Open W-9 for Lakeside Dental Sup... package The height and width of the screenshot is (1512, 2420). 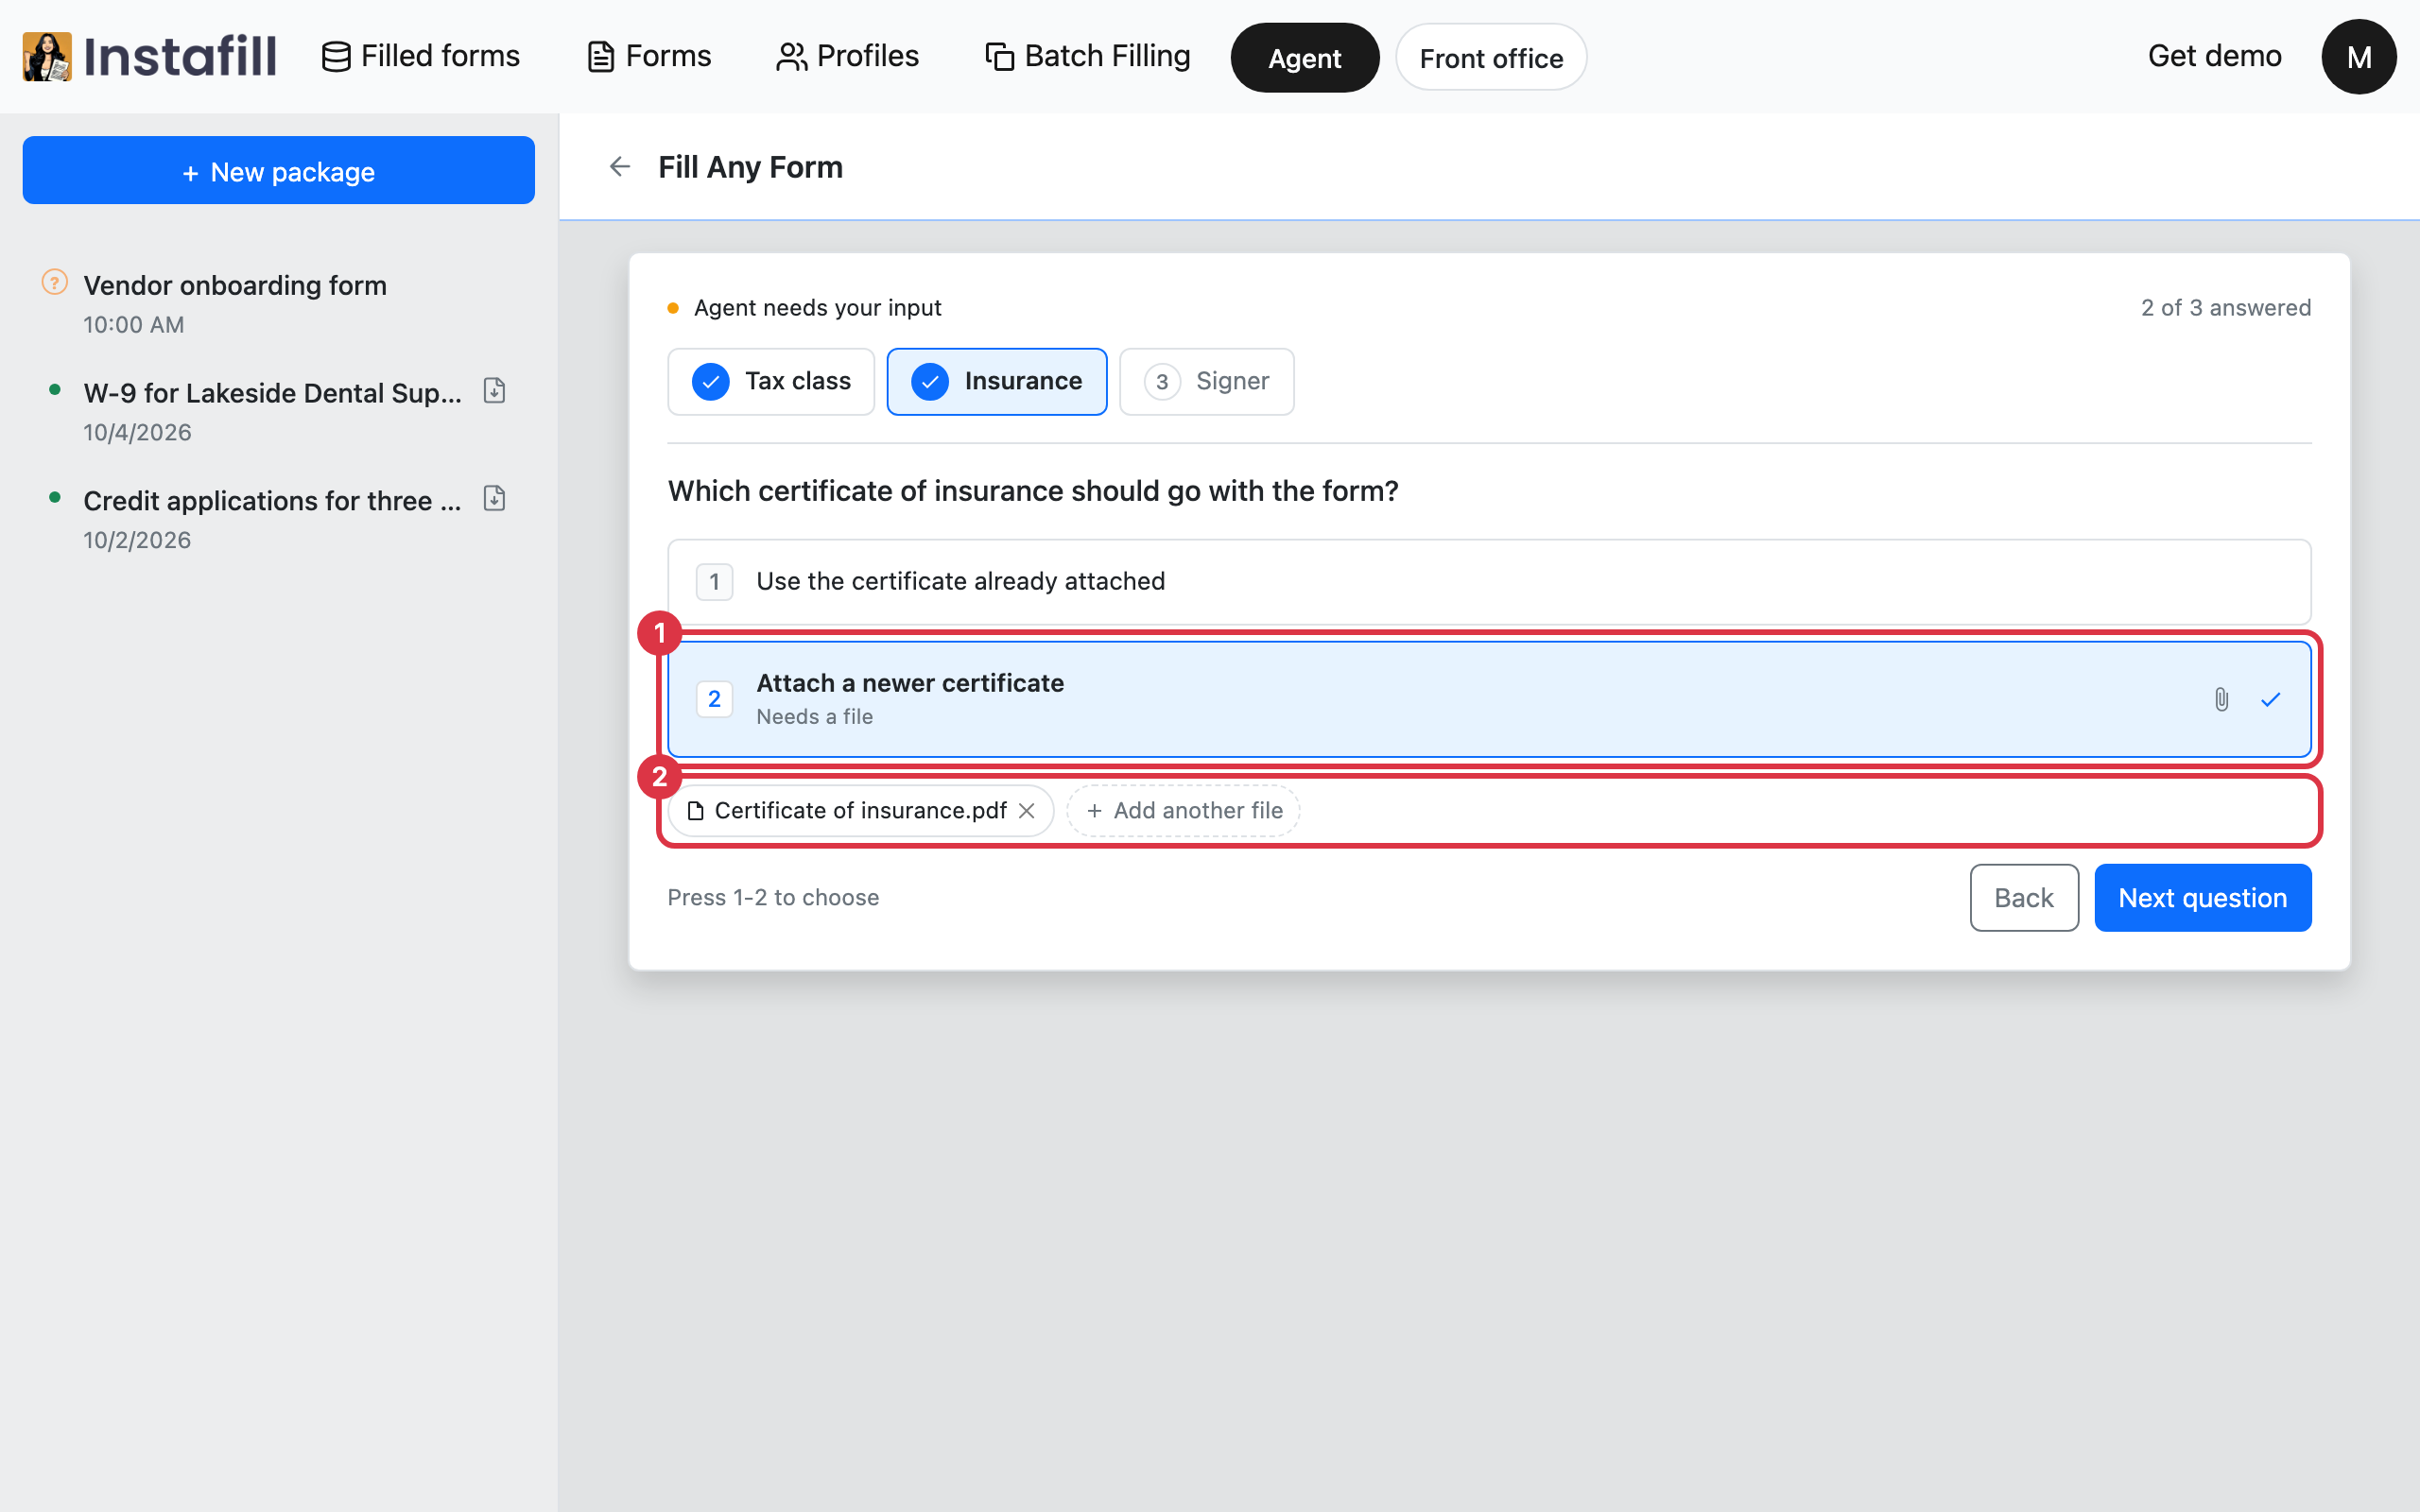click(279, 411)
